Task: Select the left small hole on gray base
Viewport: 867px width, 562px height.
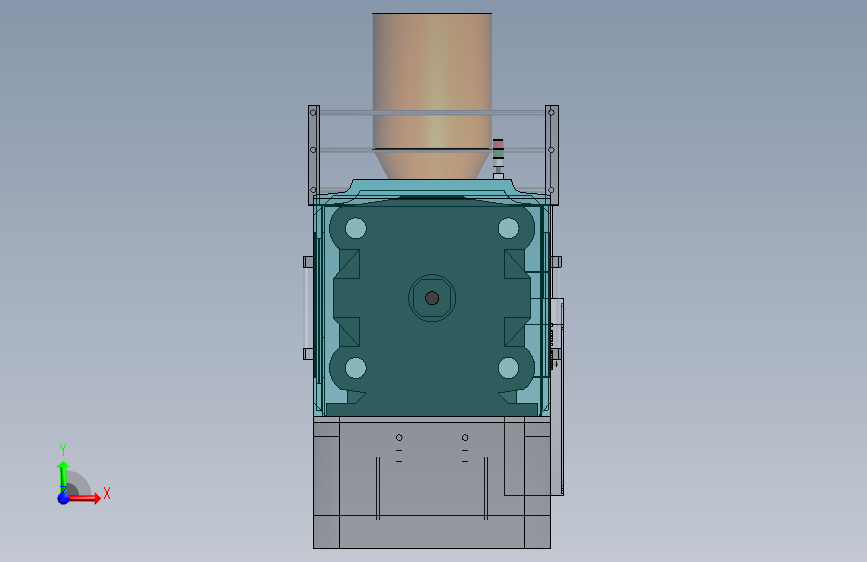Action: (399, 438)
